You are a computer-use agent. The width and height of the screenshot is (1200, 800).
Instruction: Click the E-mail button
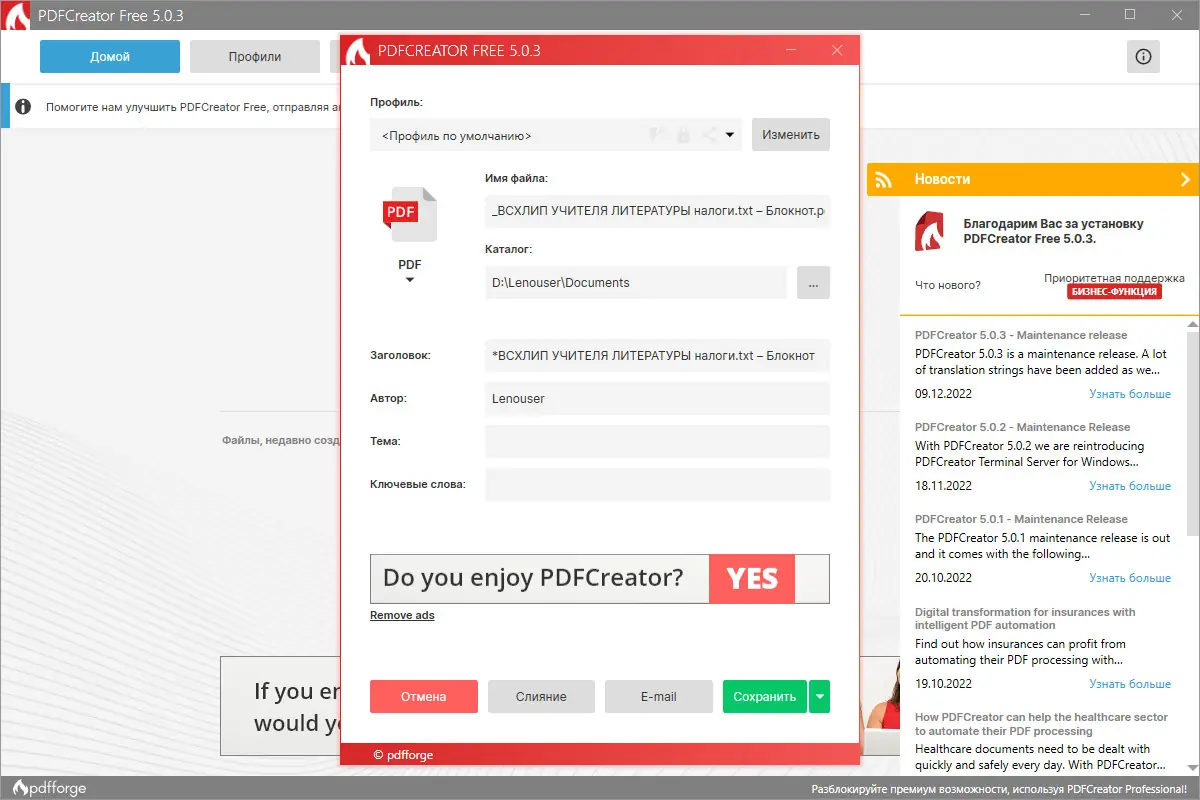click(659, 697)
